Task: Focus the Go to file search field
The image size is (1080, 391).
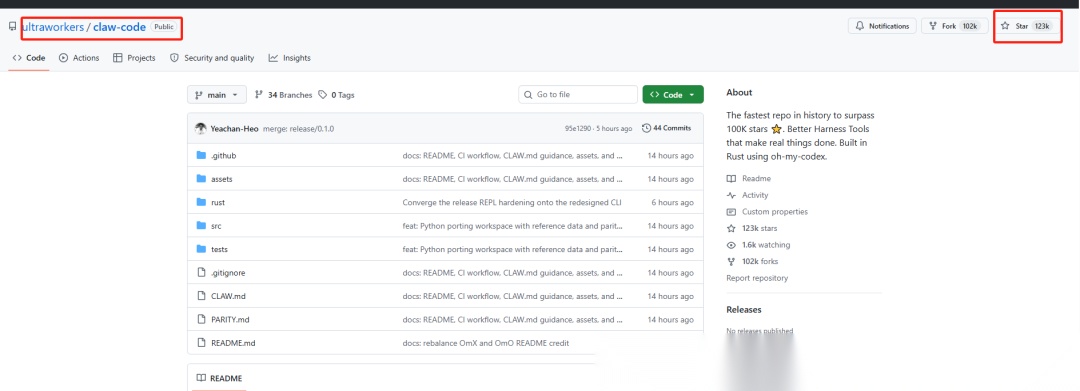Action: coord(578,94)
